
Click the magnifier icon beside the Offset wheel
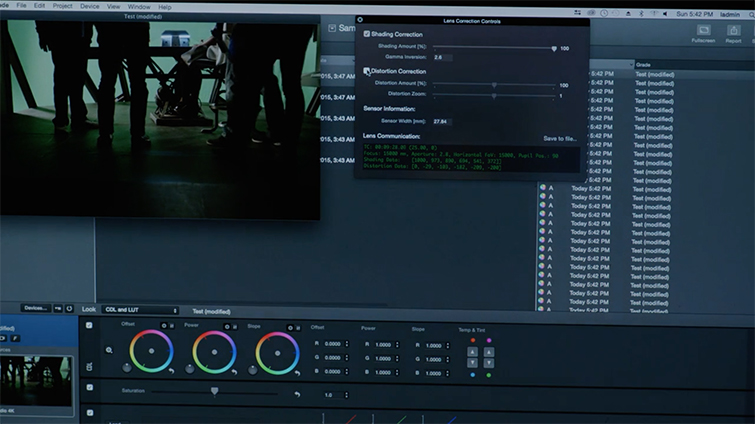point(109,350)
